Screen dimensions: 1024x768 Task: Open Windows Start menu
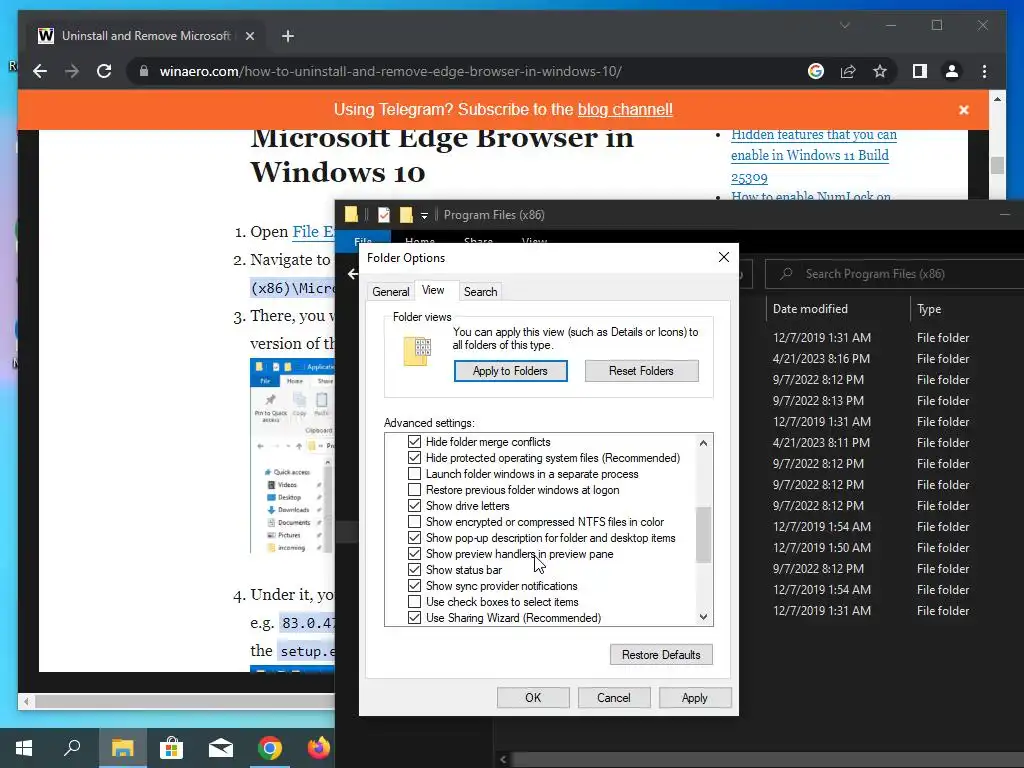24,748
